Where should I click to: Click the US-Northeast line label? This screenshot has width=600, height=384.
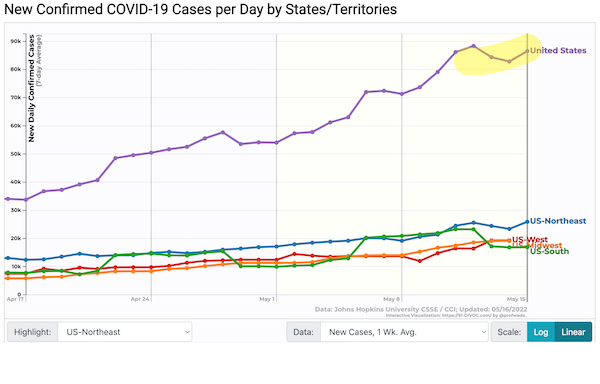pos(558,221)
